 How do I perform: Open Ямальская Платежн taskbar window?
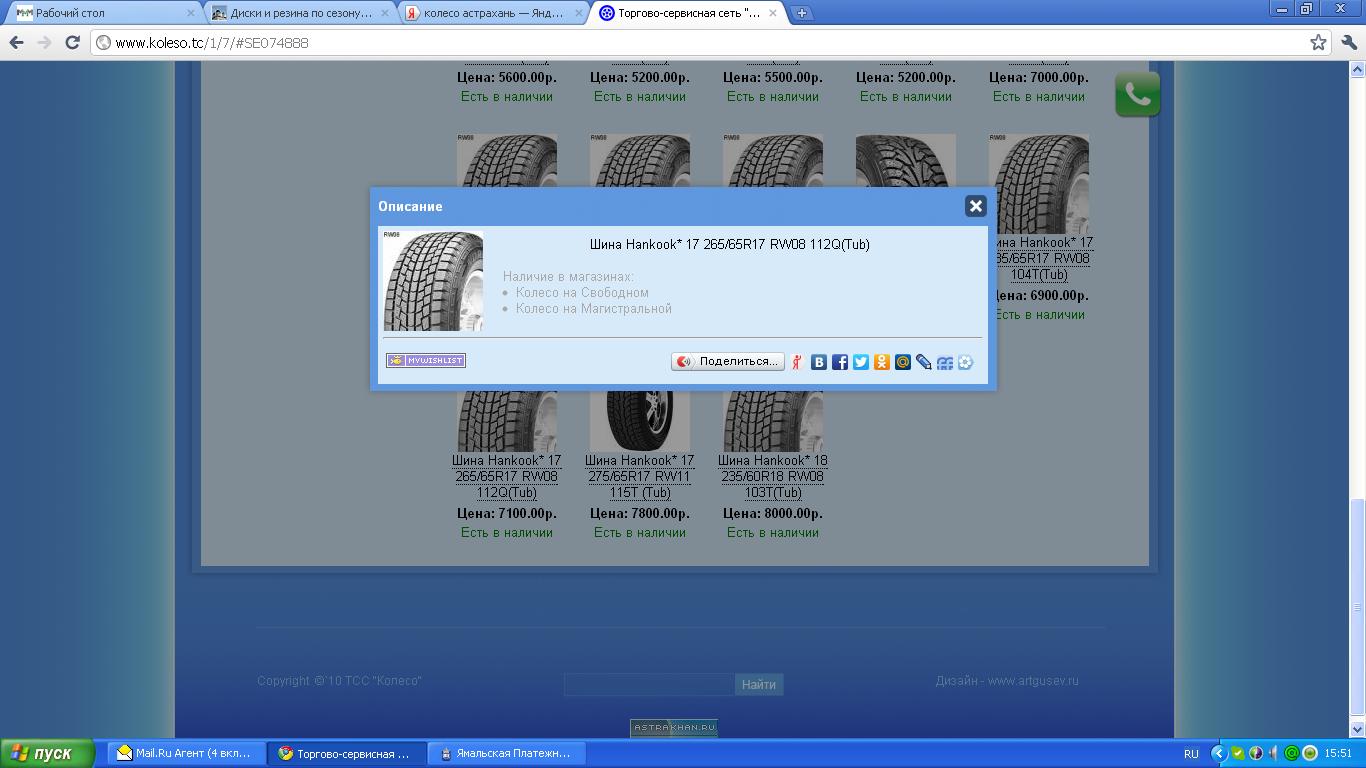coord(506,753)
